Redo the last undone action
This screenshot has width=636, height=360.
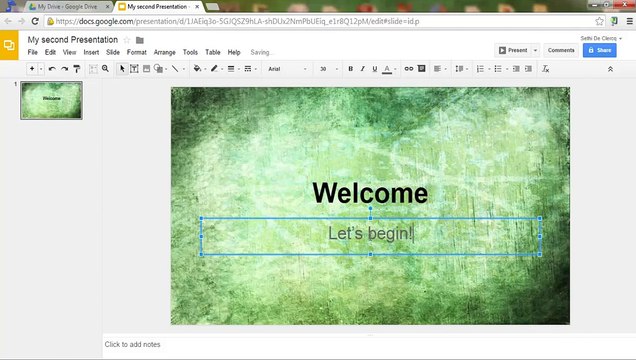coord(64,69)
